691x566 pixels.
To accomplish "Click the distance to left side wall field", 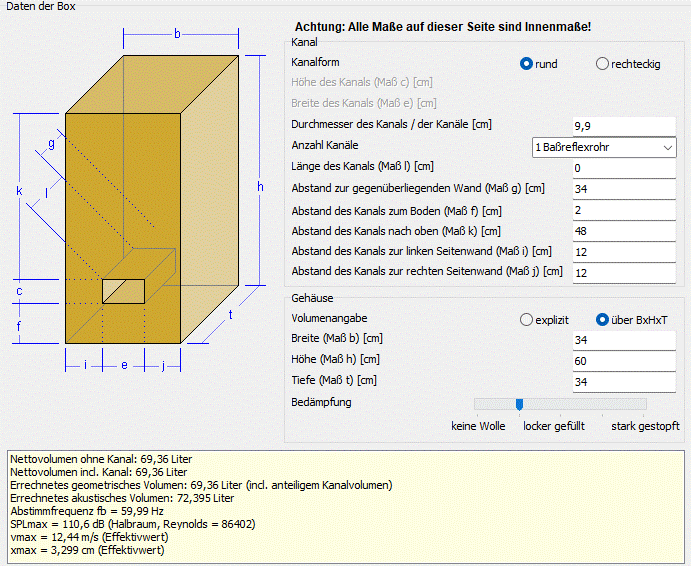I will point(623,252).
